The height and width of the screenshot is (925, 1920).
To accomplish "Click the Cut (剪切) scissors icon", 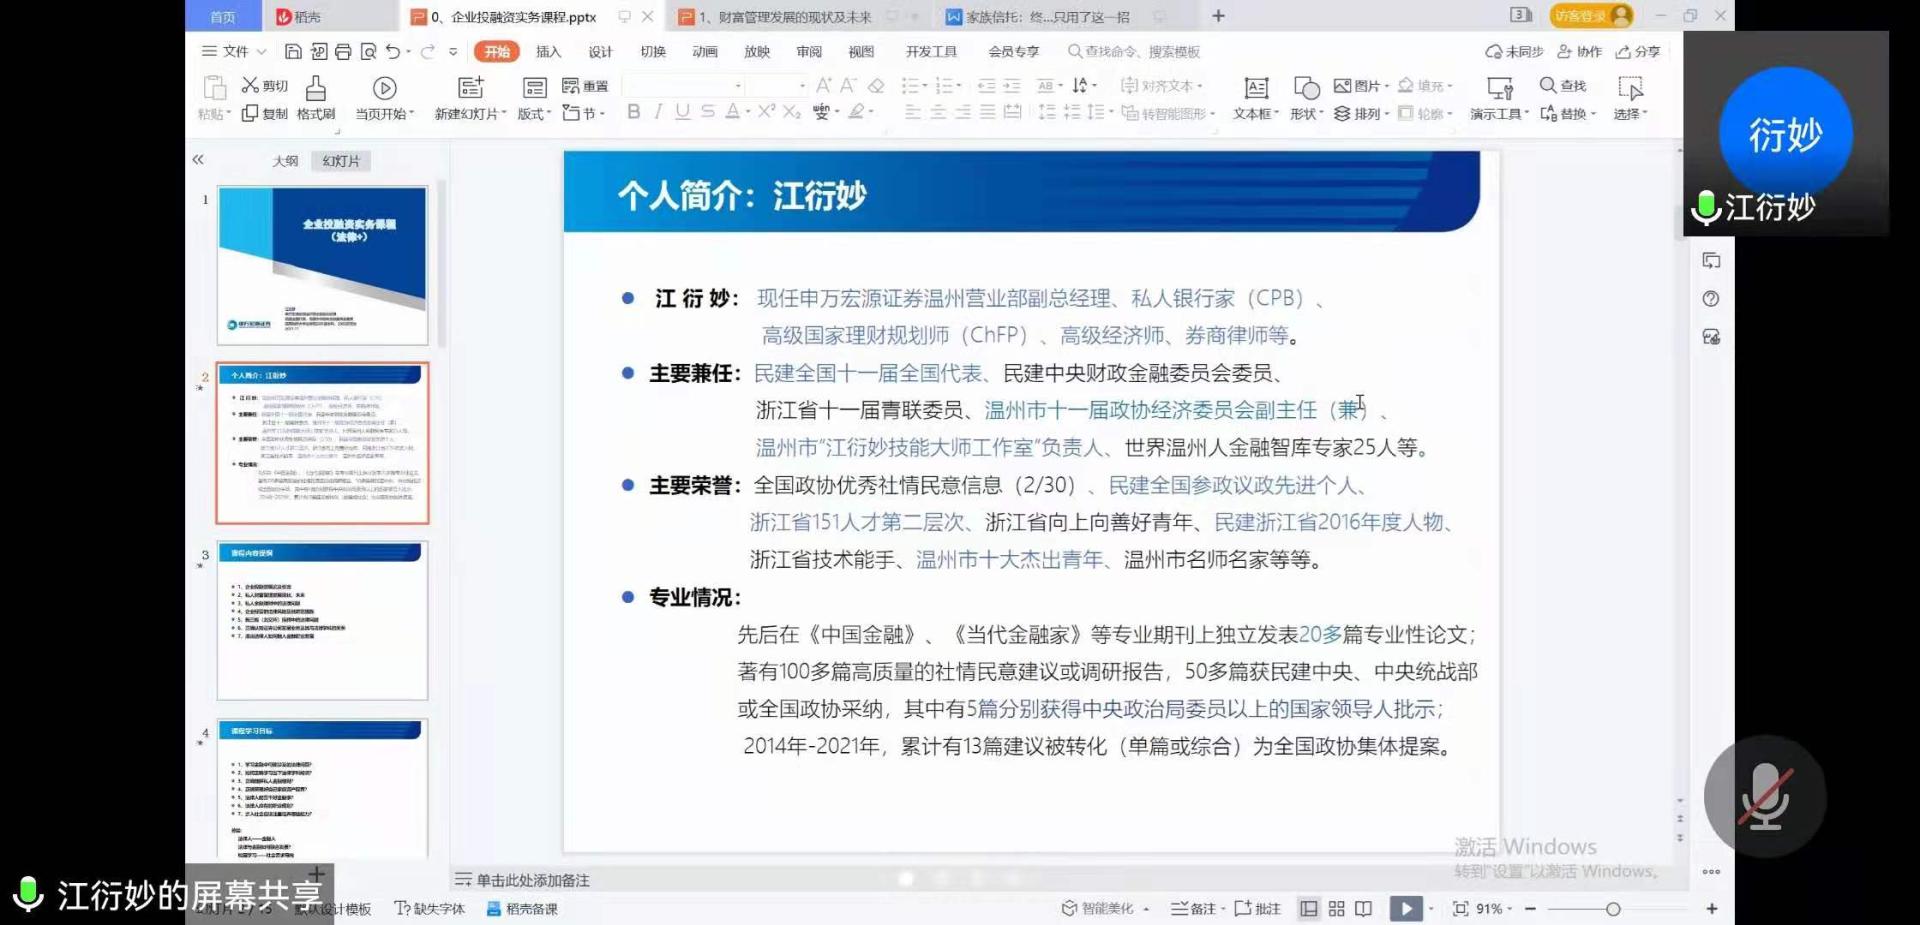I will 250,86.
